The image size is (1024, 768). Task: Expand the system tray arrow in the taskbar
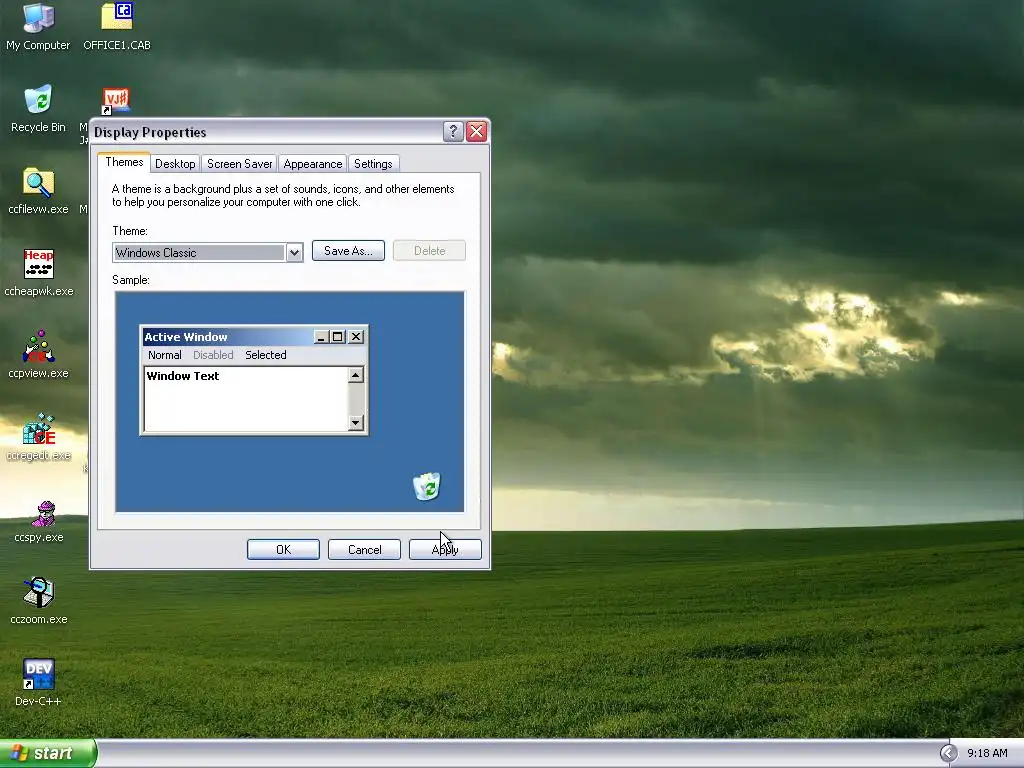tap(948, 753)
